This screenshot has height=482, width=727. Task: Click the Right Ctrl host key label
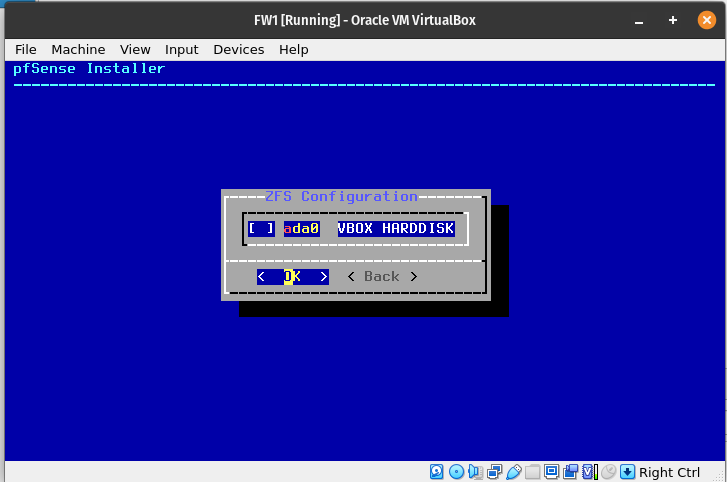(x=669, y=472)
